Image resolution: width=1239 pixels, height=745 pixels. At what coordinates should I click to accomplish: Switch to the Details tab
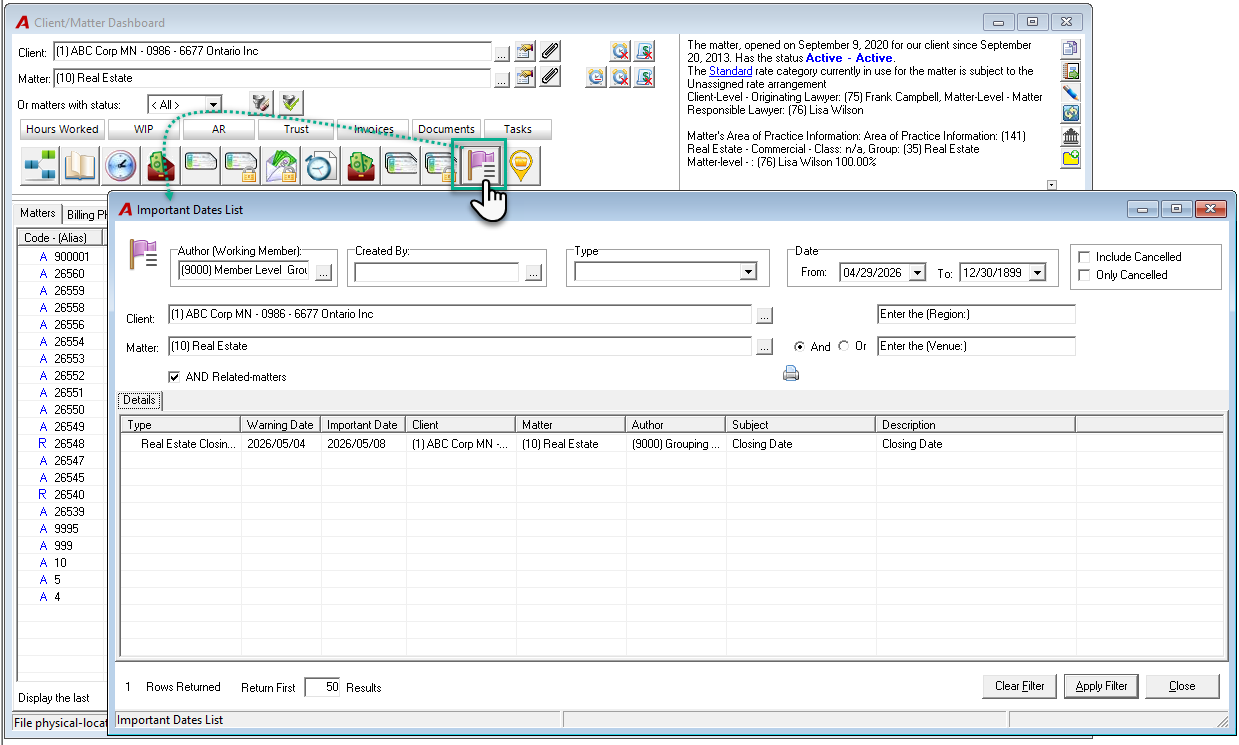140,400
